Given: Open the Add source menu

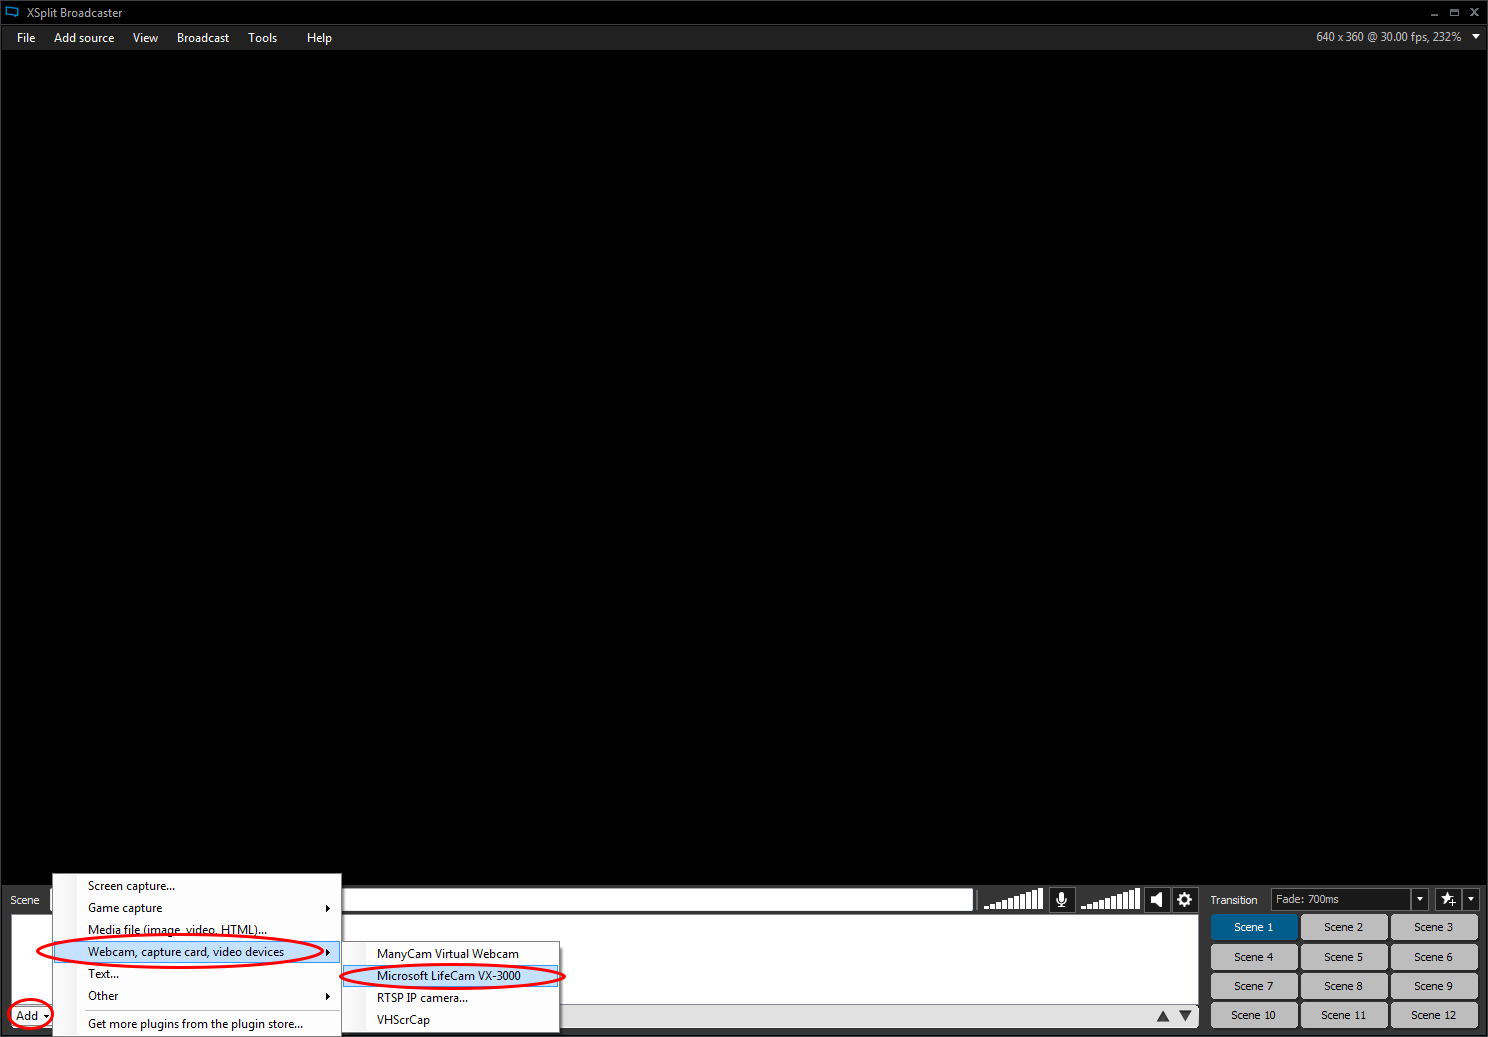Looking at the screenshot, I should (84, 38).
